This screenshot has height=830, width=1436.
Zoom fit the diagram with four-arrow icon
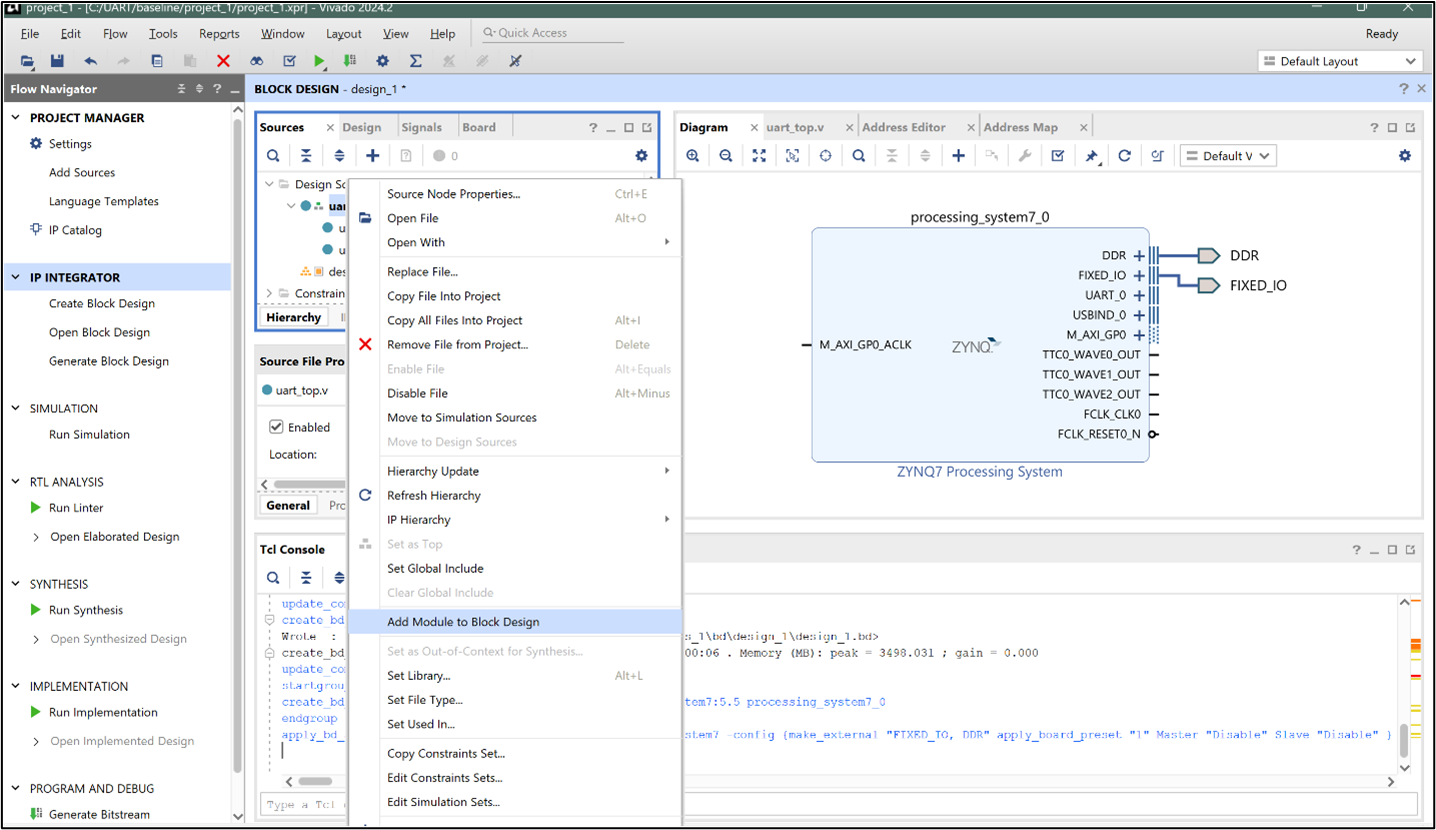pyautogui.click(x=759, y=156)
